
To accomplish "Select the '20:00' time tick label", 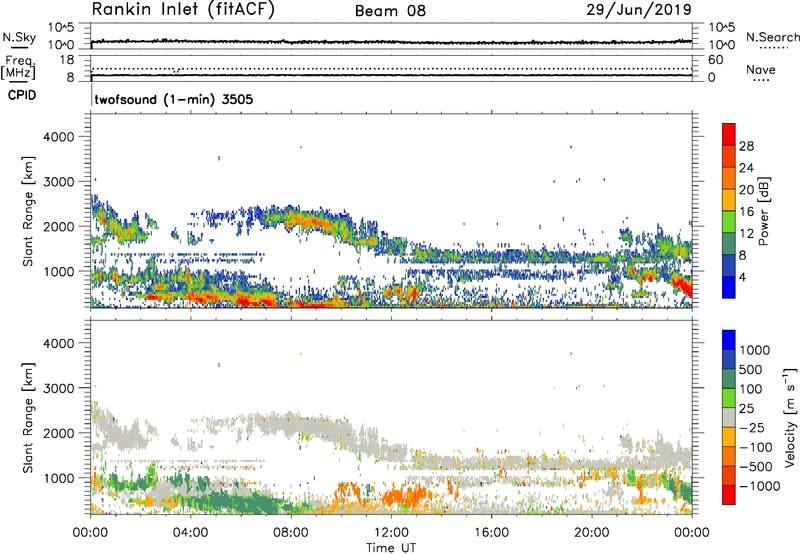I will click(x=591, y=533).
